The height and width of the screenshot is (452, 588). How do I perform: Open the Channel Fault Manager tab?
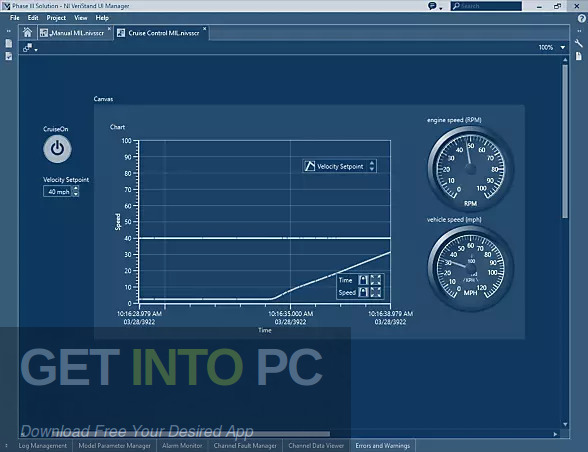(245, 446)
